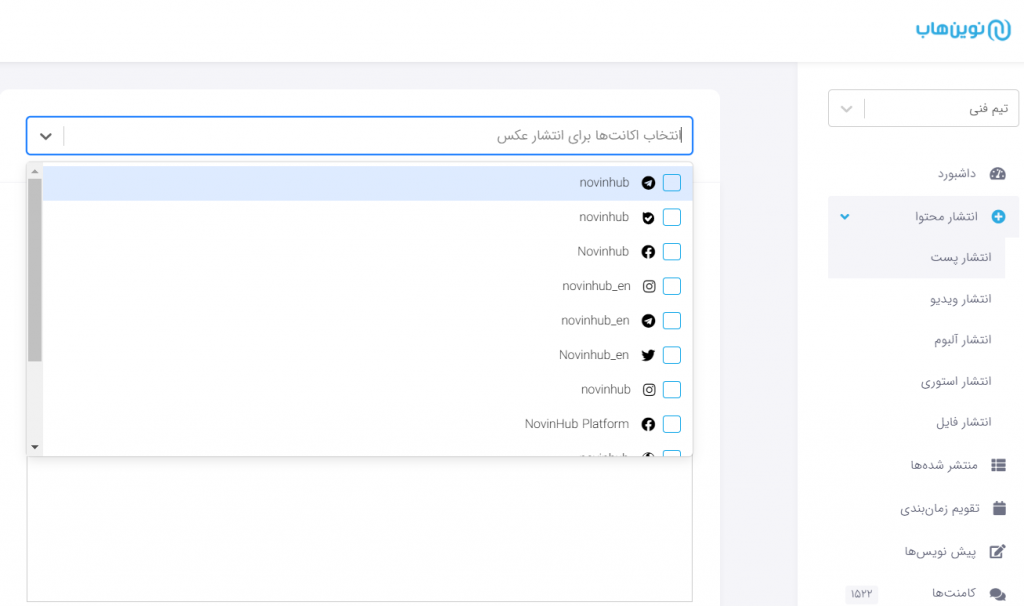The image size is (1024, 606).
Task: Check the Instagram novinhub_en account box
Action: point(671,286)
